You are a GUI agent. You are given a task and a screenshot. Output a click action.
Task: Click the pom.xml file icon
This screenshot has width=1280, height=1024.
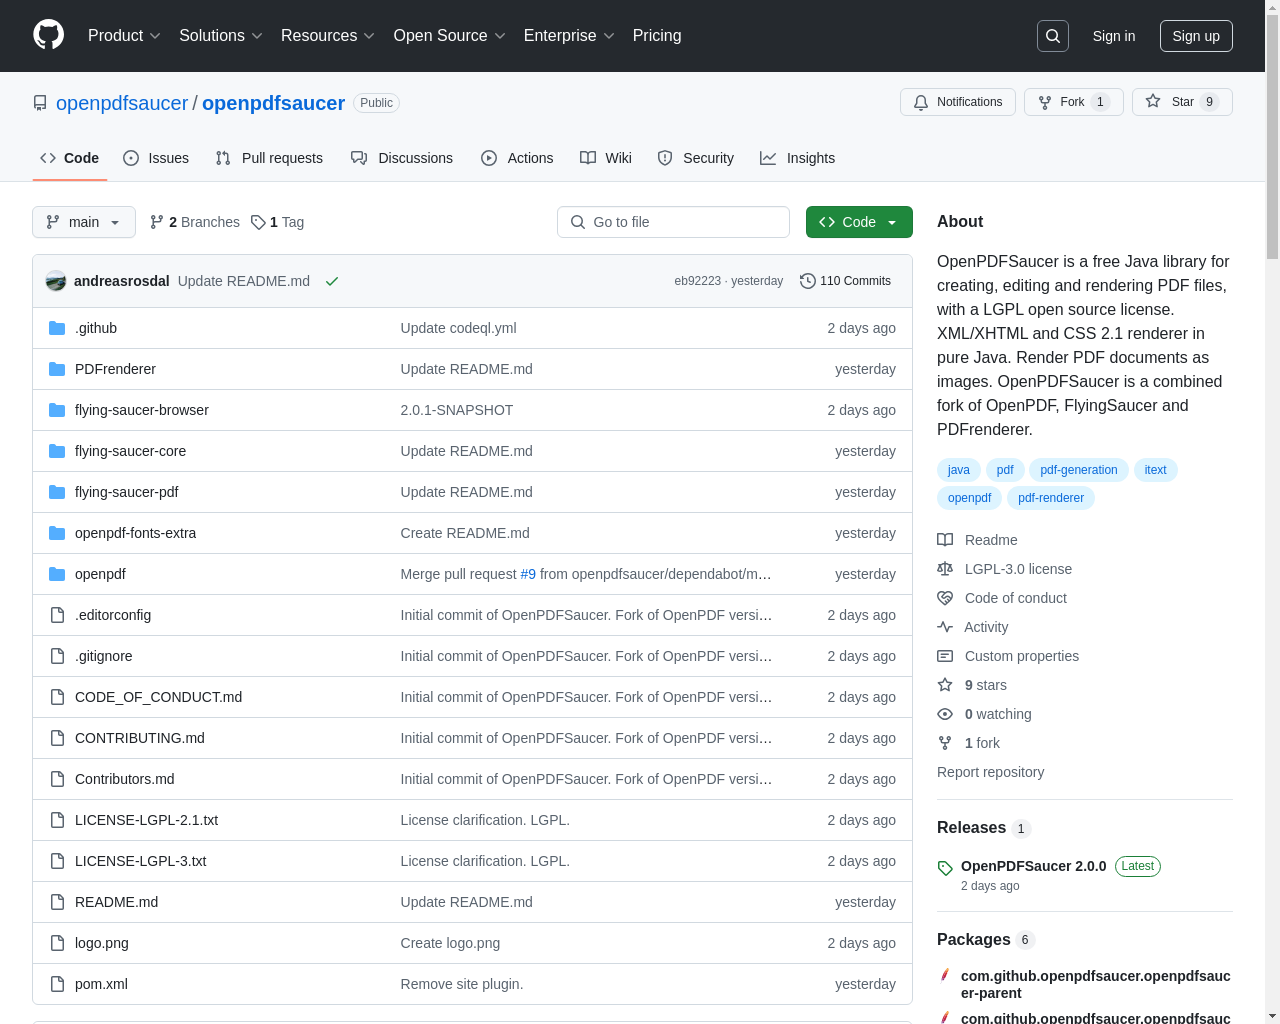click(x=57, y=984)
